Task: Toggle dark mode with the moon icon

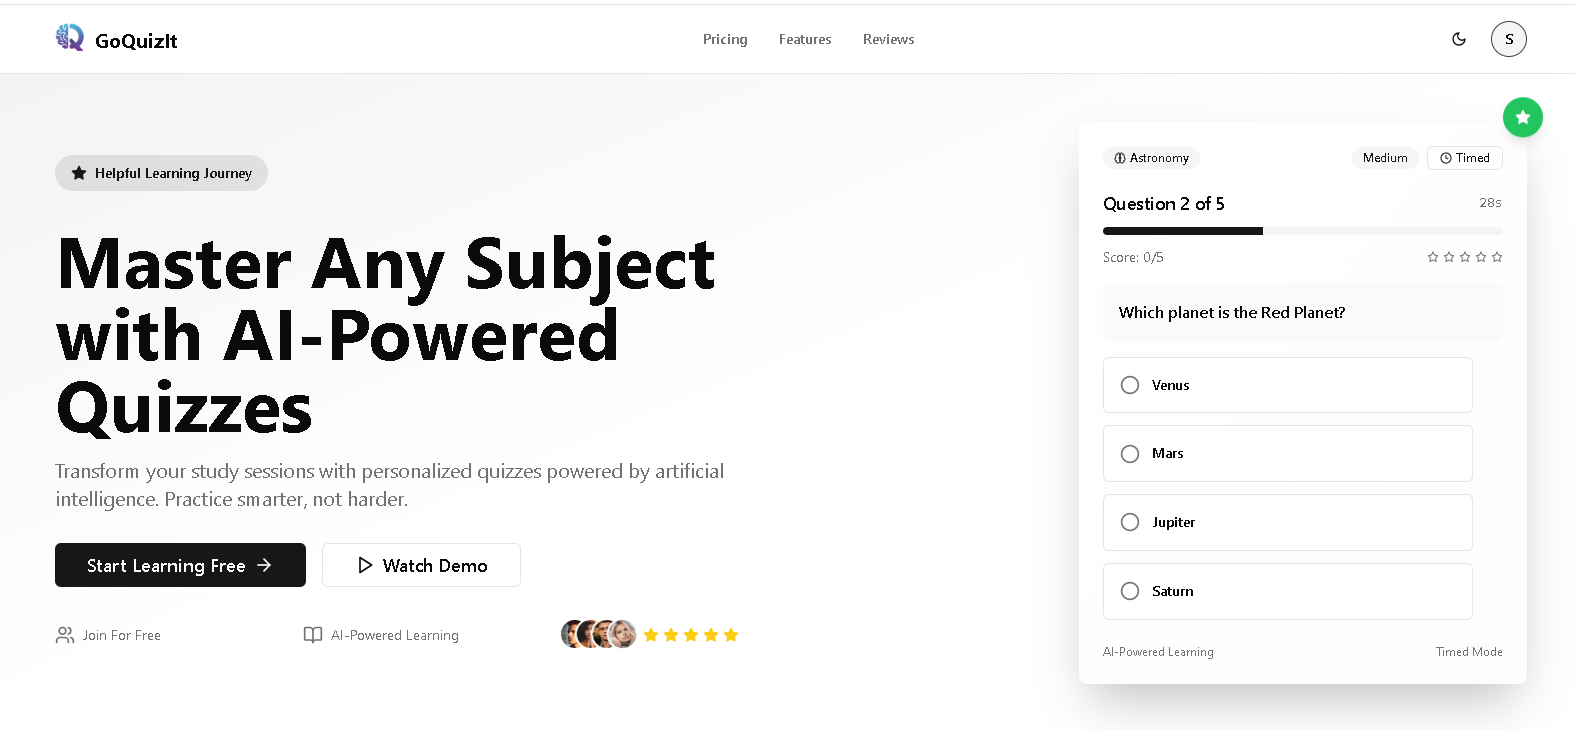Action: [x=1459, y=39]
